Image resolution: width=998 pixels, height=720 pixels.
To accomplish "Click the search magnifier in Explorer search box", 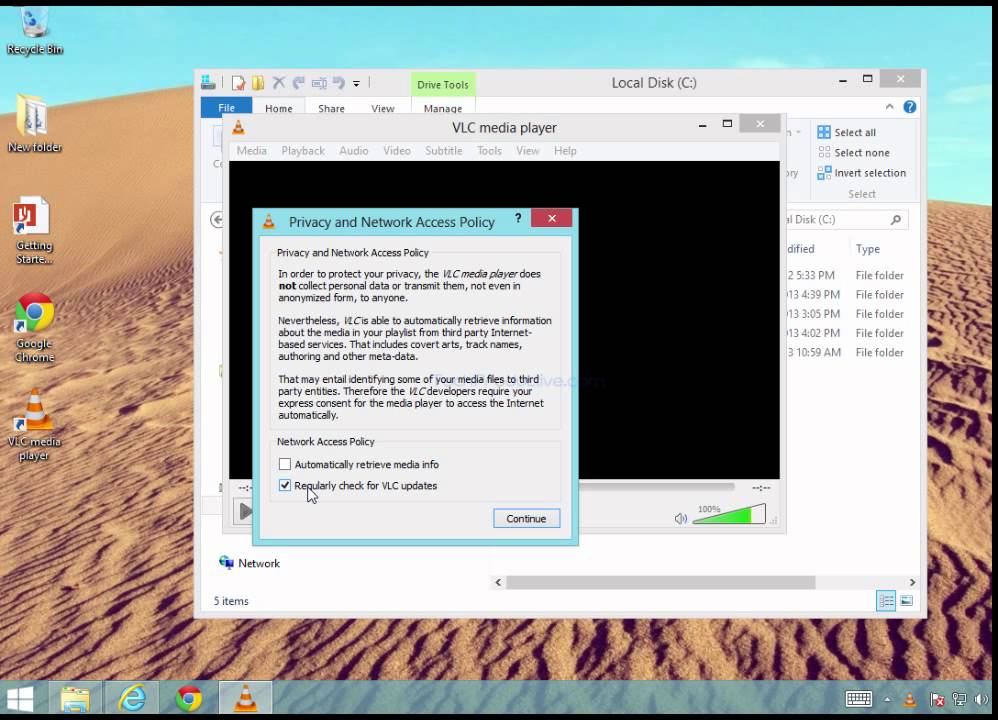I will click(x=896, y=220).
